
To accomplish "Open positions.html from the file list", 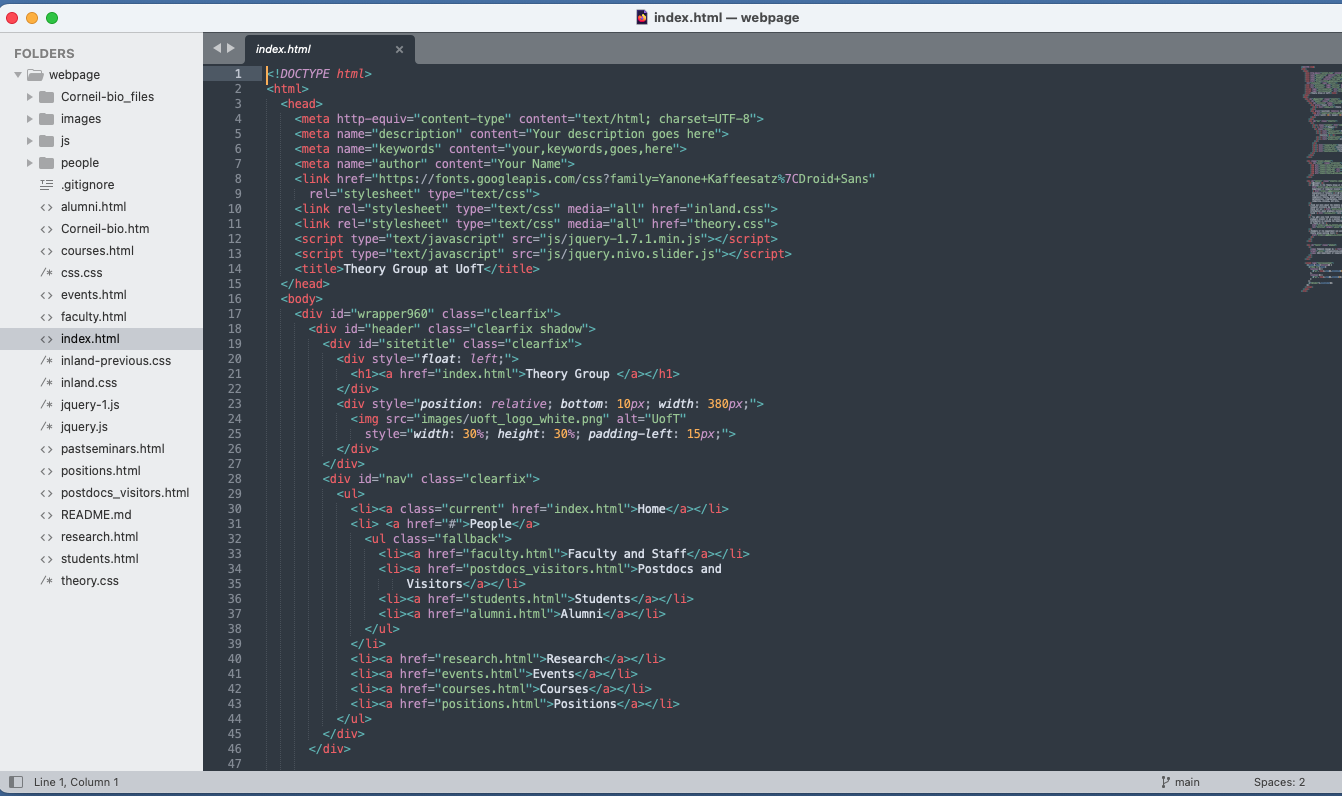I will 101,471.
